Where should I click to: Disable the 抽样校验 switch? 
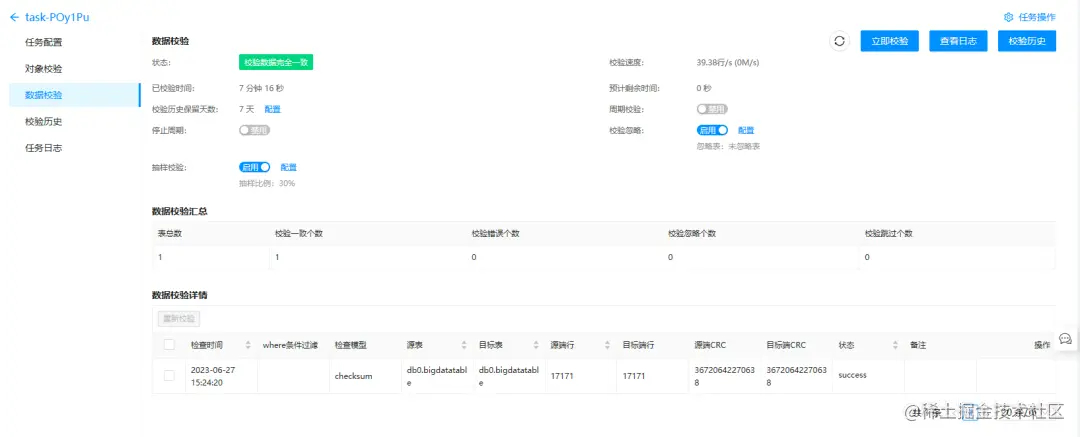pyautogui.click(x=254, y=167)
